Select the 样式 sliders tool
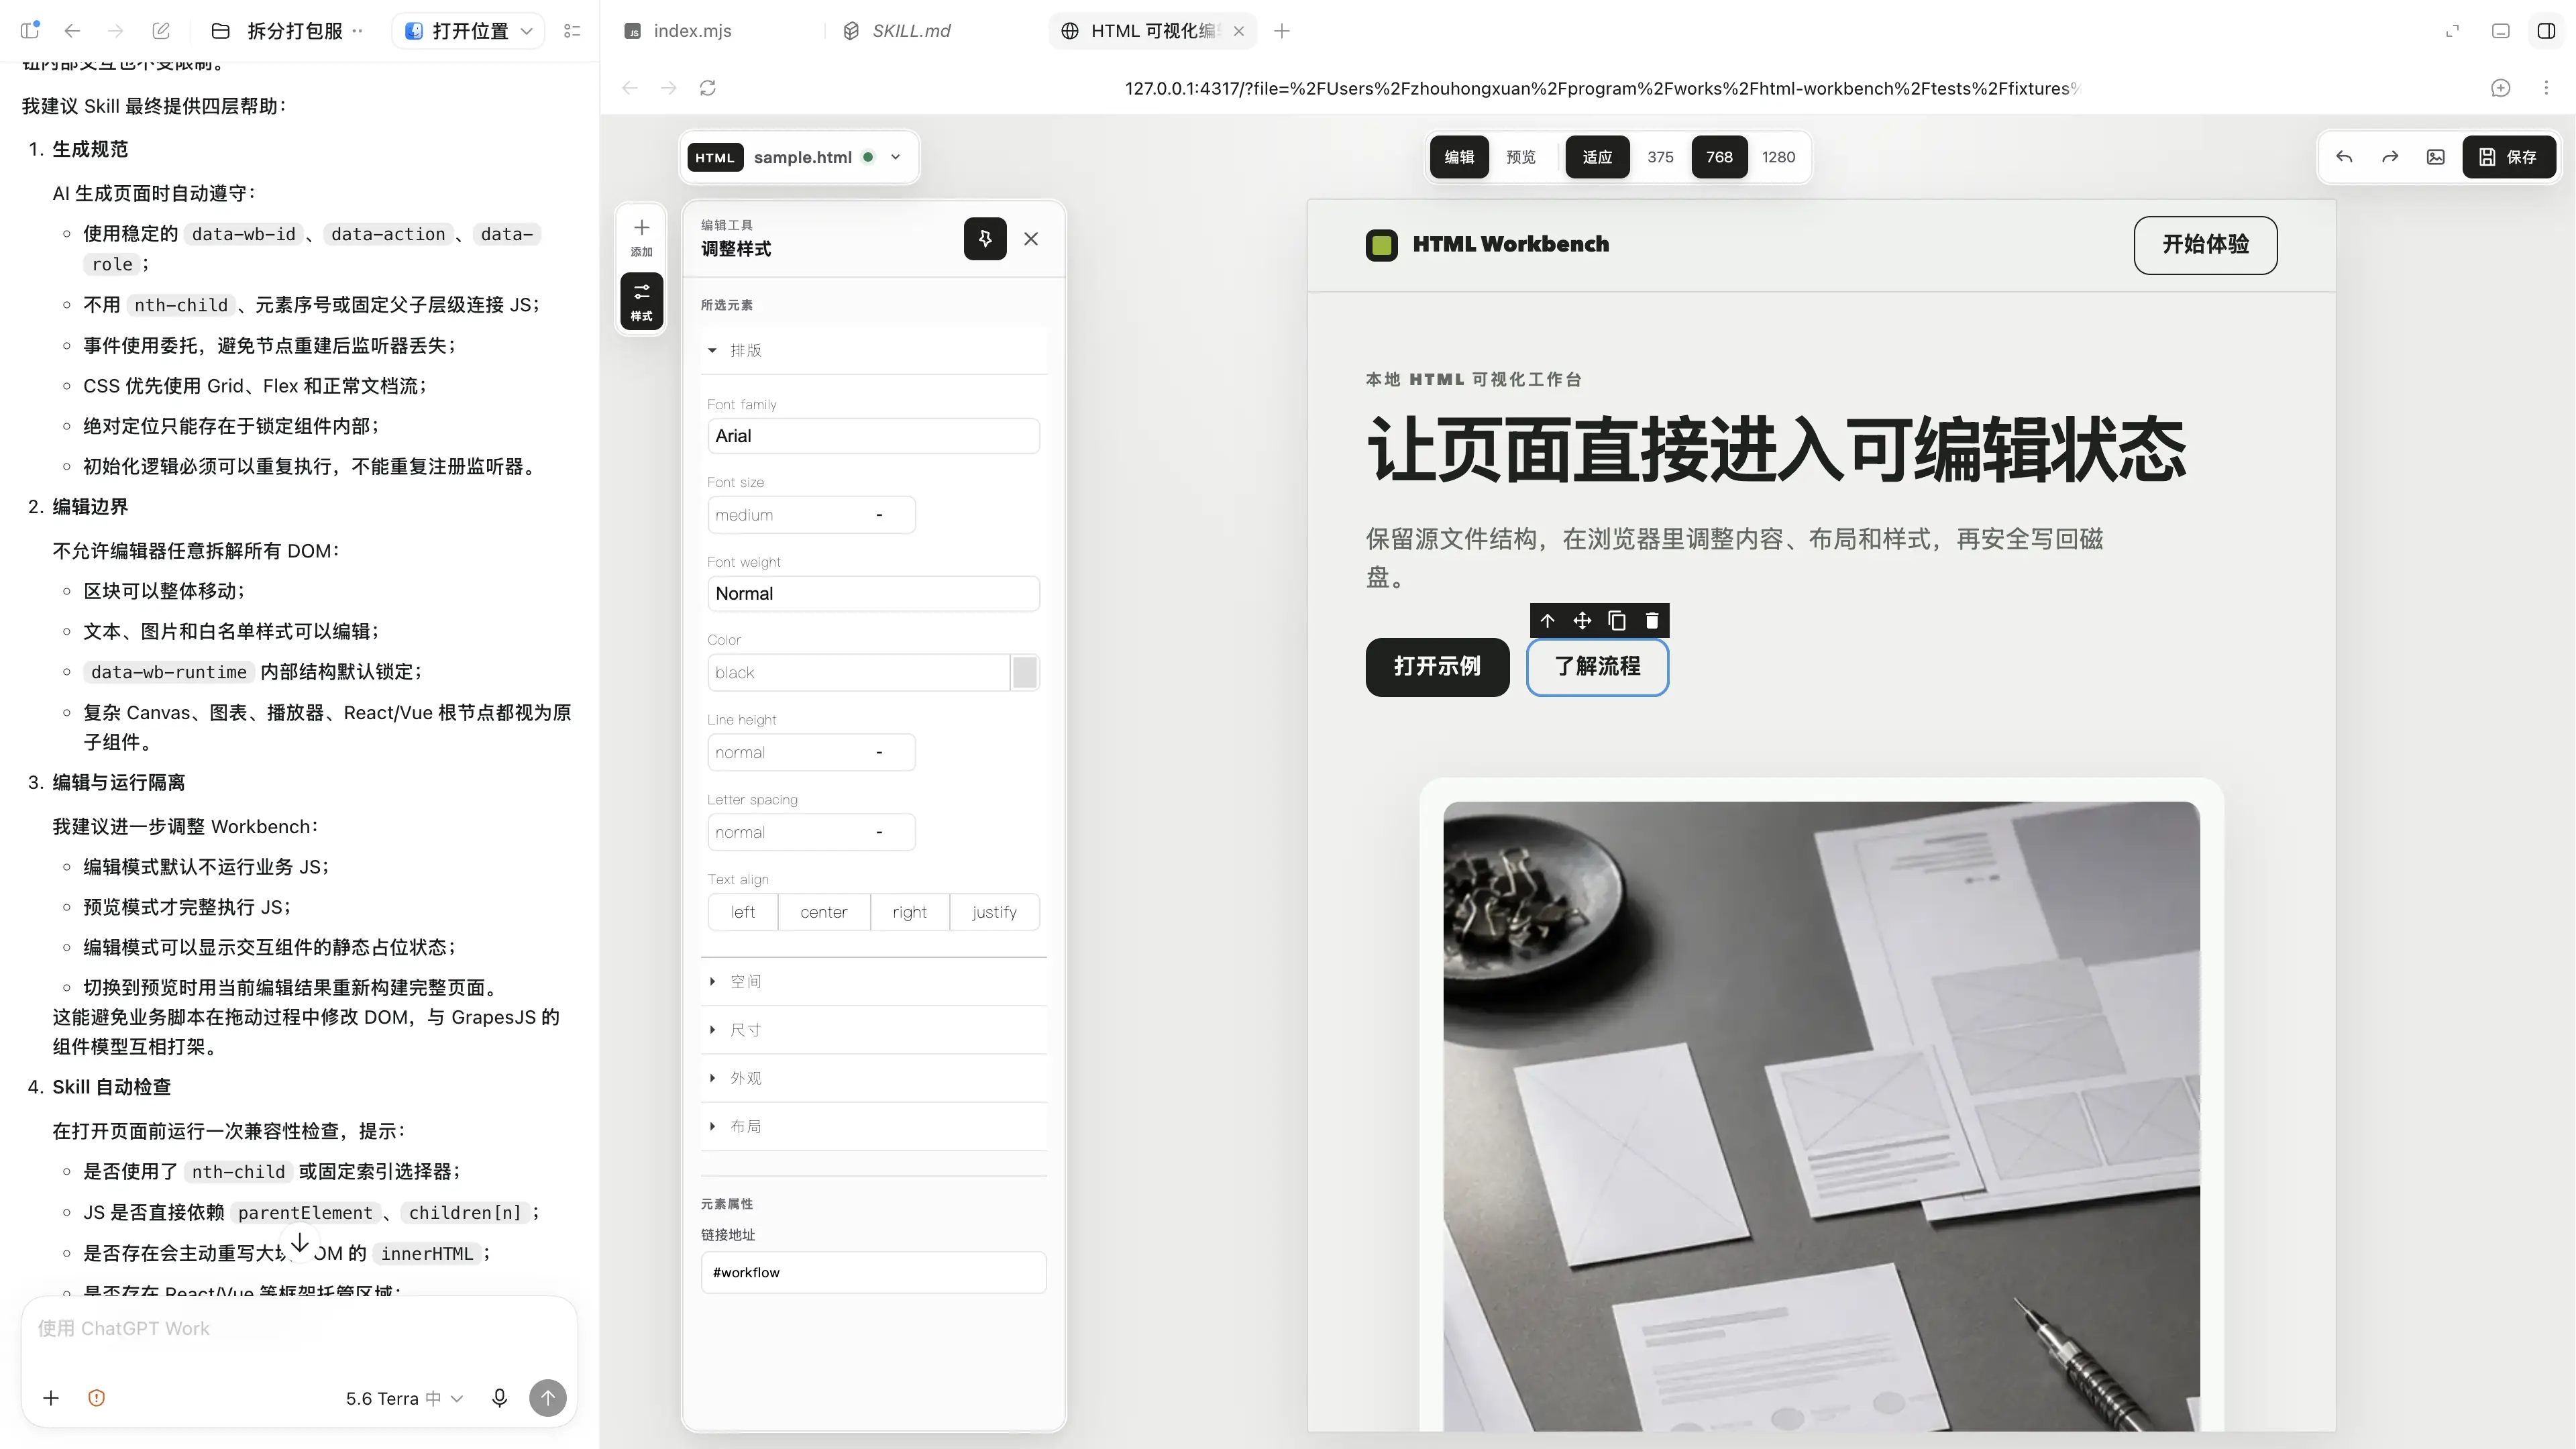 (641, 301)
